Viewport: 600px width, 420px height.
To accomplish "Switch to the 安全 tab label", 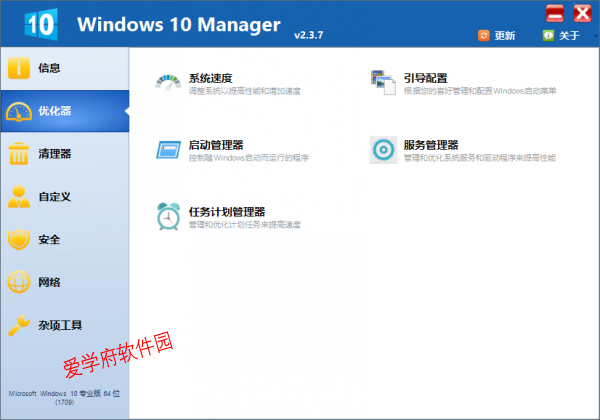I will coord(49,239).
